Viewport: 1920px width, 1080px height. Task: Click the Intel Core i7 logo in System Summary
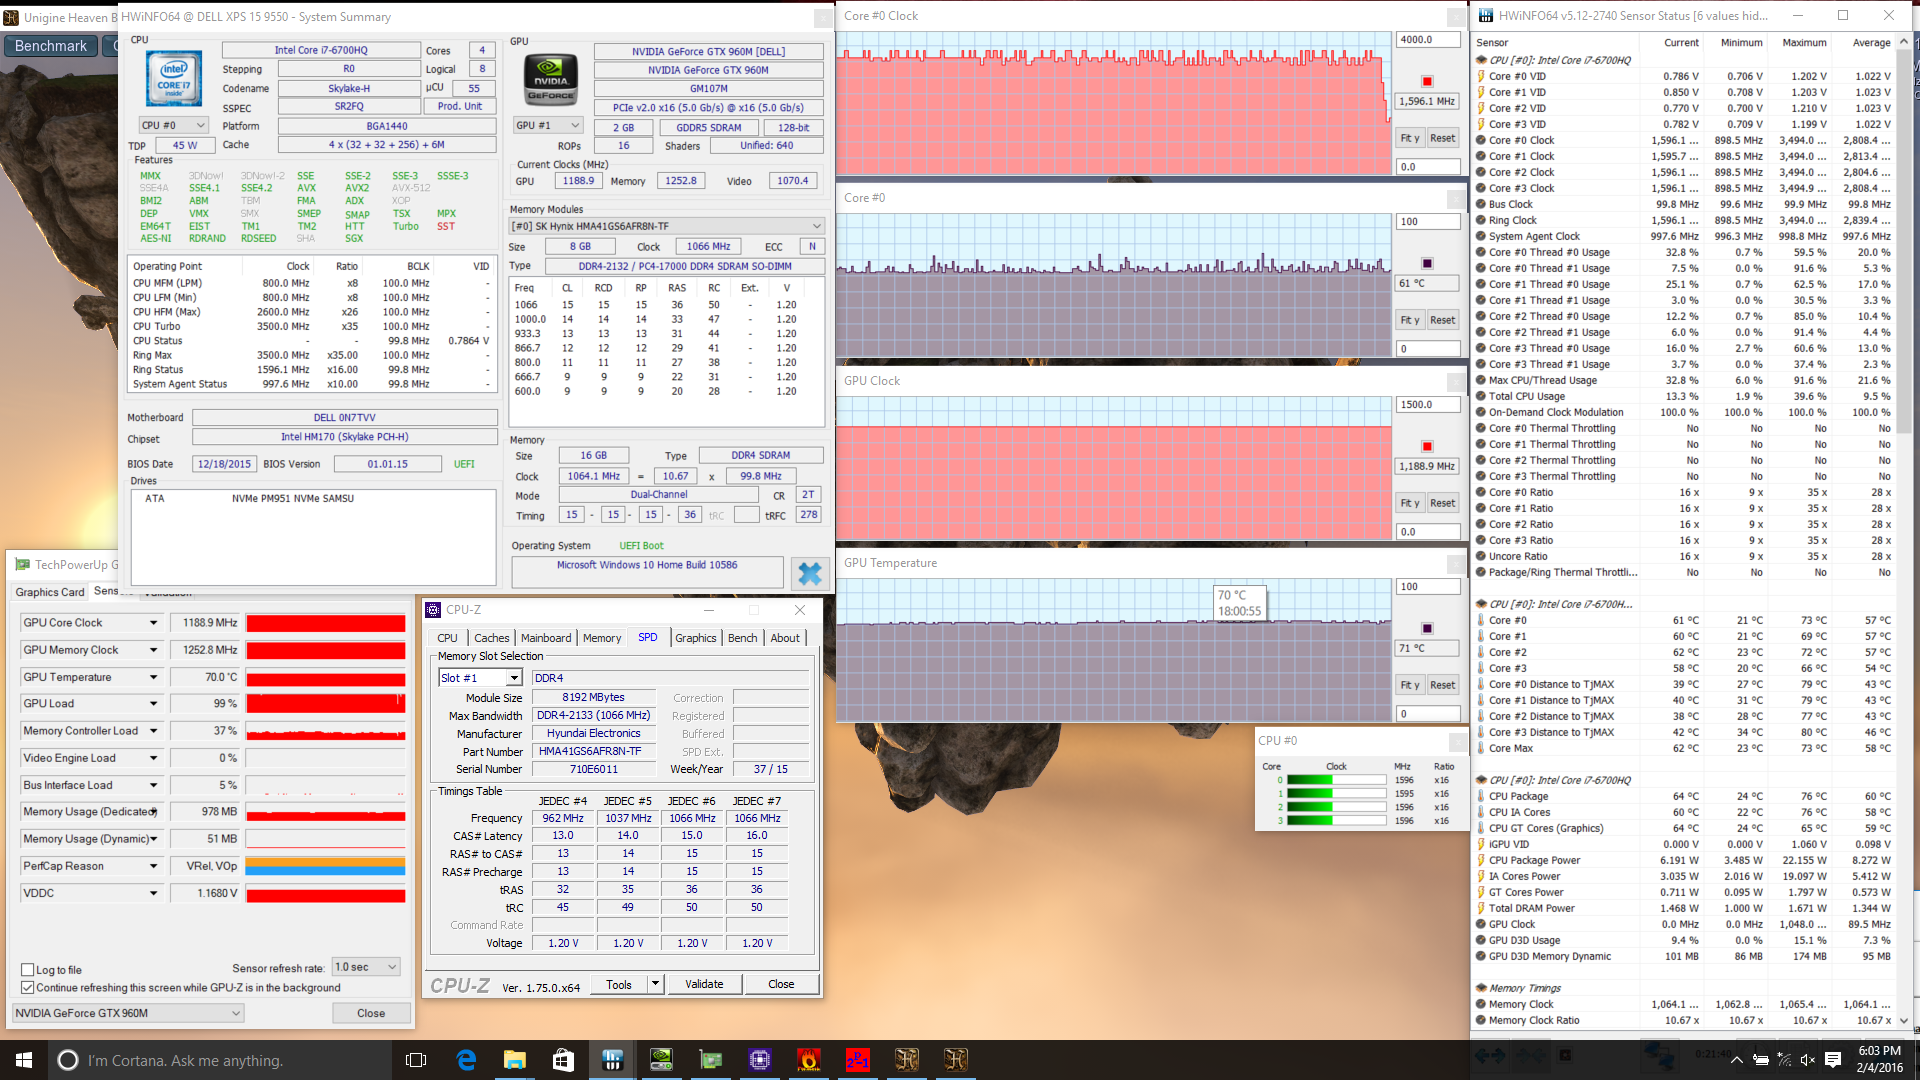tap(174, 79)
